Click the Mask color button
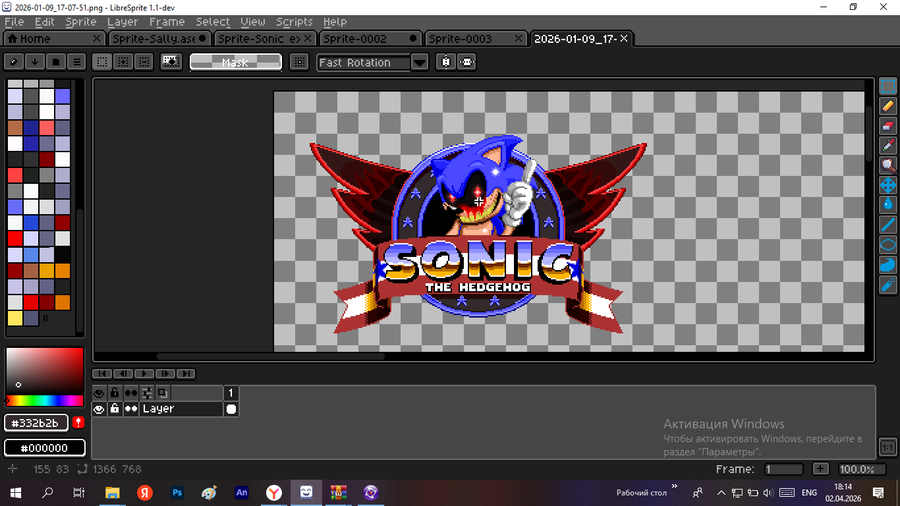 coord(236,62)
